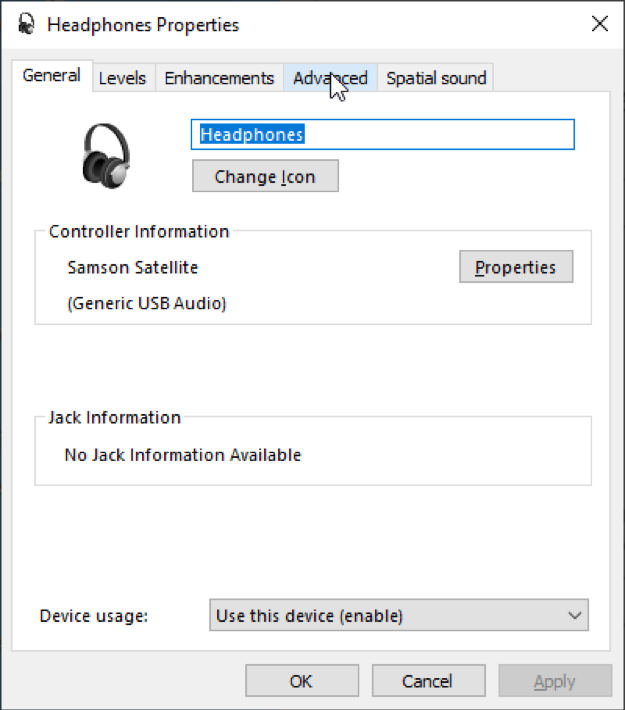Go to the Advanced tab

pyautogui.click(x=330, y=78)
